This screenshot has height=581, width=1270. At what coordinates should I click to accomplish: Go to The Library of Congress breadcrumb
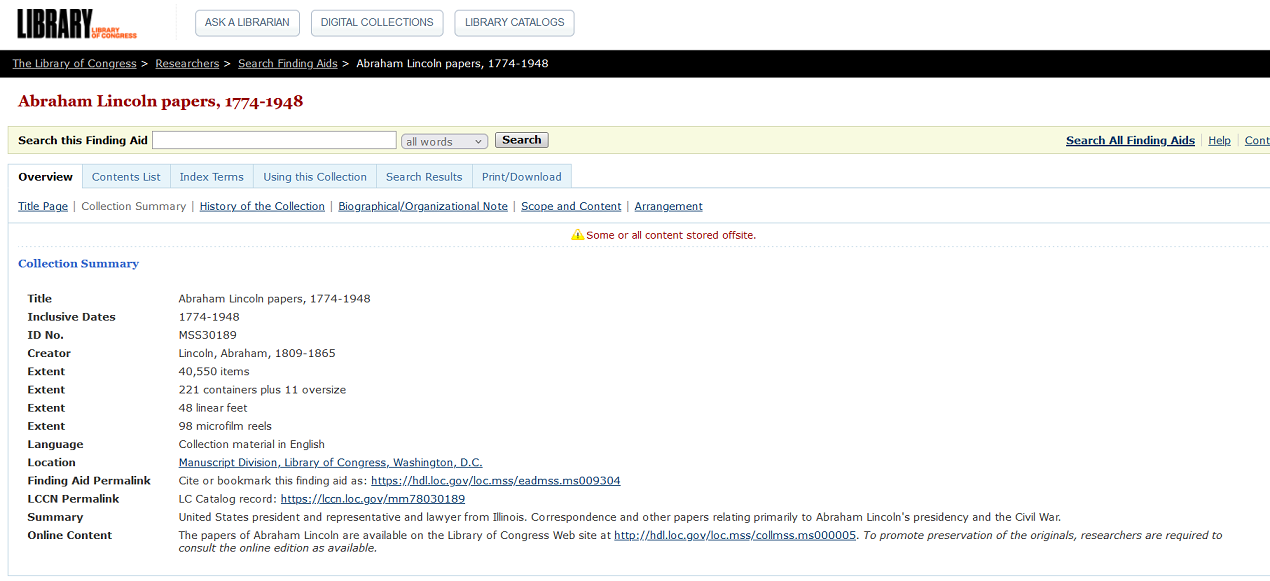pos(74,63)
